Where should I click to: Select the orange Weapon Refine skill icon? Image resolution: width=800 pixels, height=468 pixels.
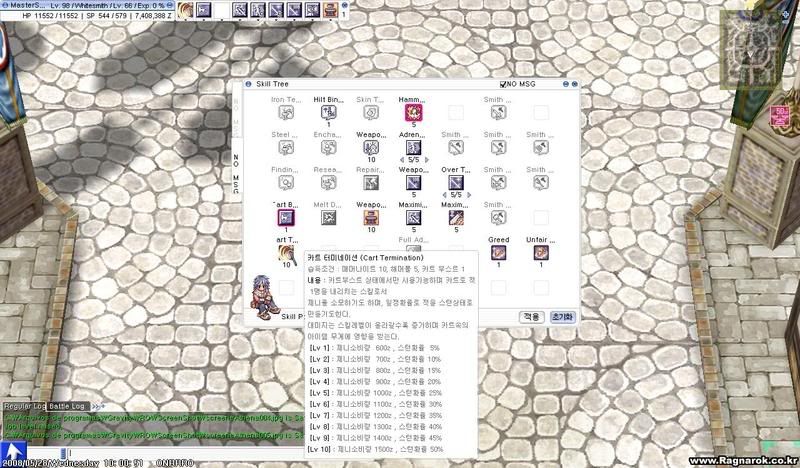(371, 218)
